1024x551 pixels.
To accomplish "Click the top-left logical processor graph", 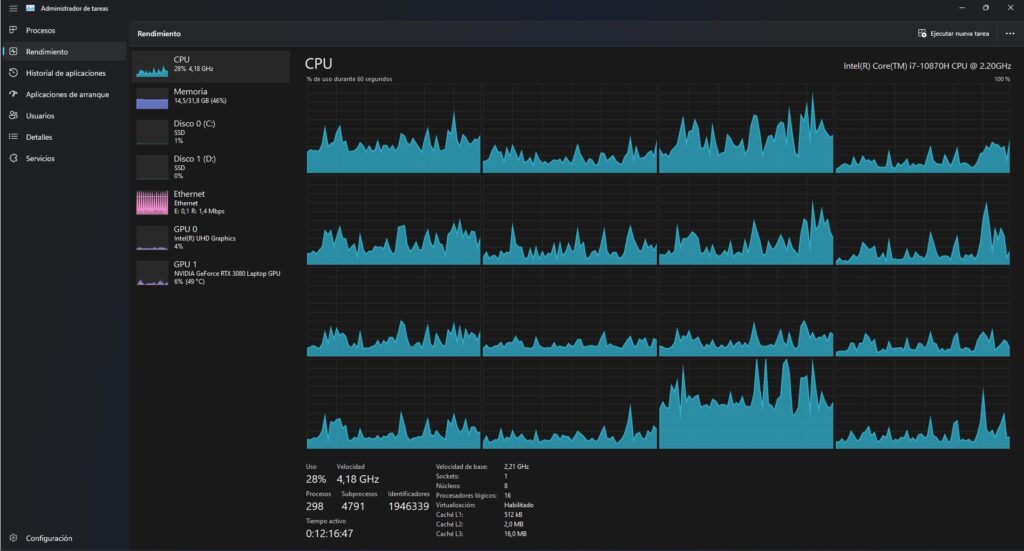I will pos(393,129).
